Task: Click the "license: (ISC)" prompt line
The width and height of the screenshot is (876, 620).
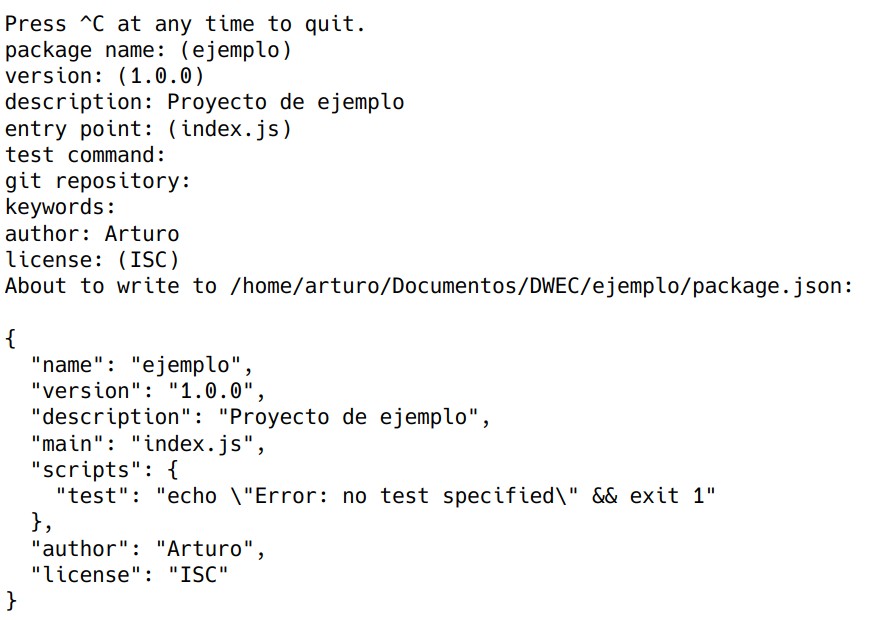Action: 92,260
